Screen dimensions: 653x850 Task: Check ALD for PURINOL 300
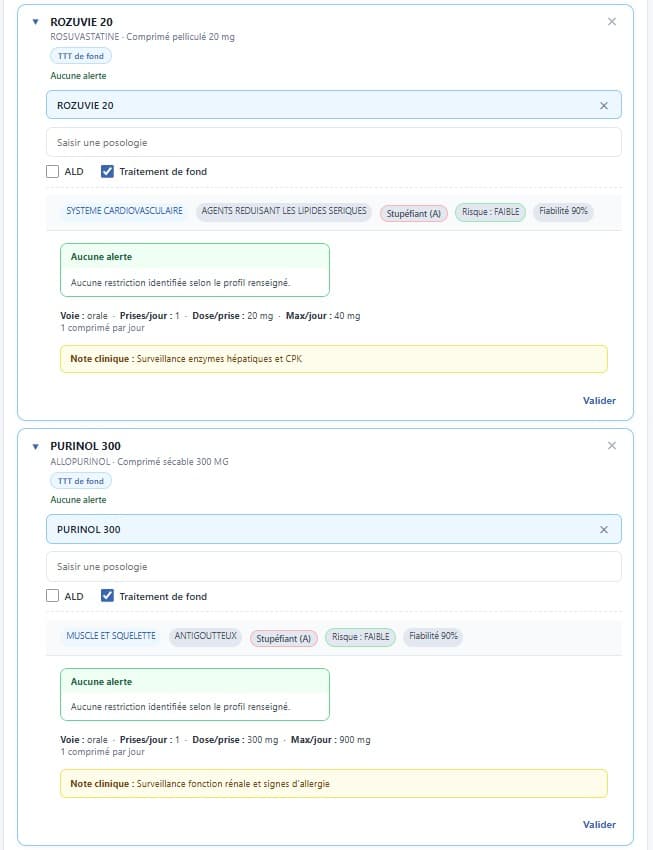53,596
